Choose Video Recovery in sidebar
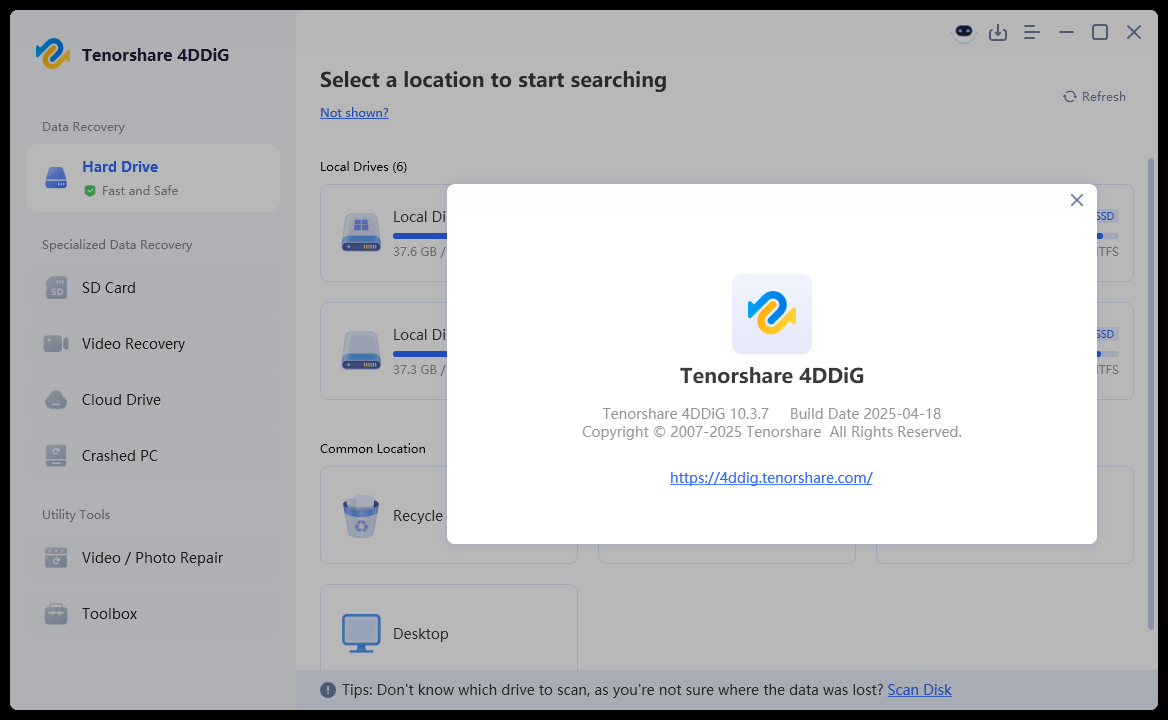 (153, 343)
